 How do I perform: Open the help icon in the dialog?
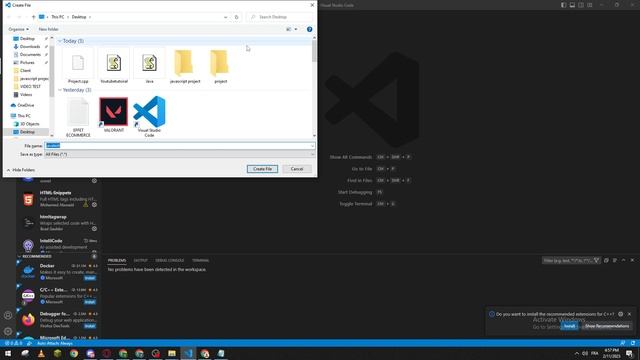(x=309, y=29)
